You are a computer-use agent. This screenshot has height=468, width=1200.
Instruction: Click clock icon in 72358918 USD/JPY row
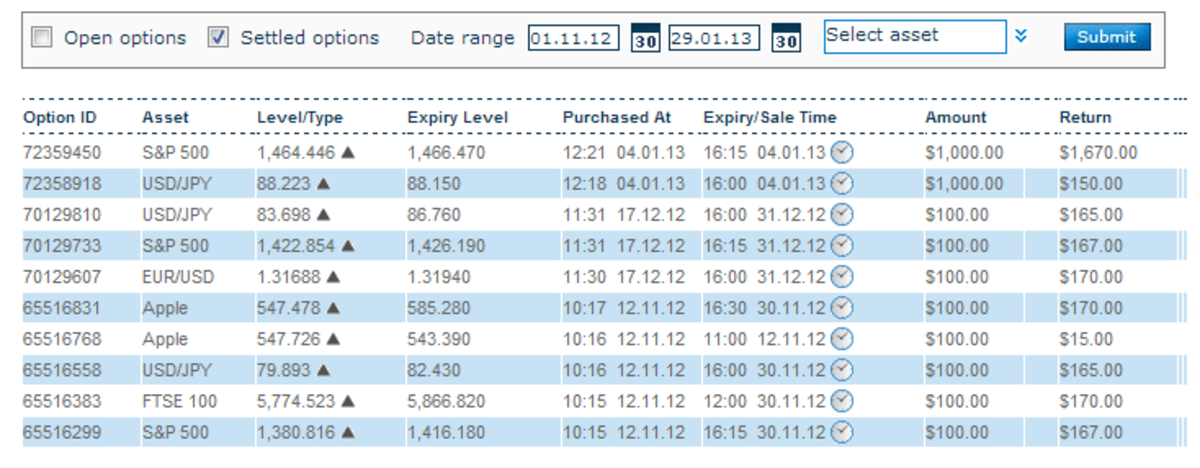(843, 184)
